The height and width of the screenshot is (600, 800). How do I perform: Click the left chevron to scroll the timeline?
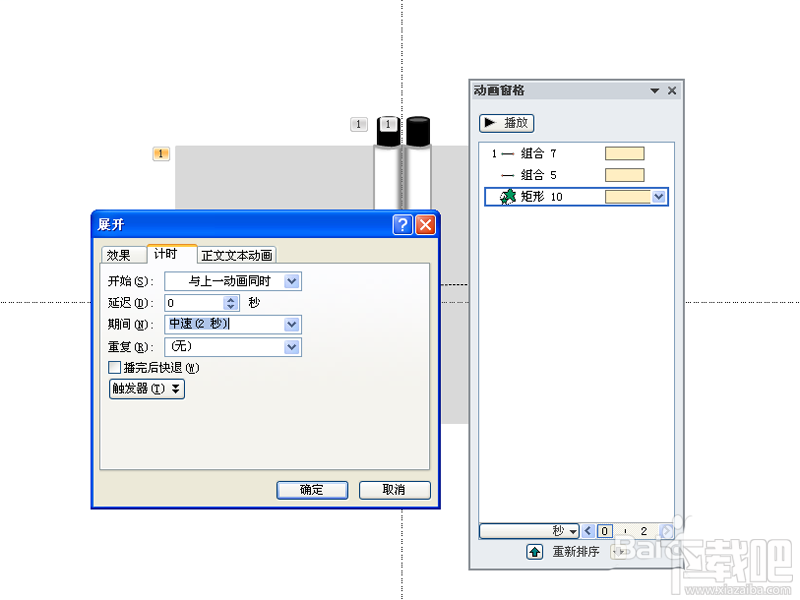pyautogui.click(x=587, y=531)
